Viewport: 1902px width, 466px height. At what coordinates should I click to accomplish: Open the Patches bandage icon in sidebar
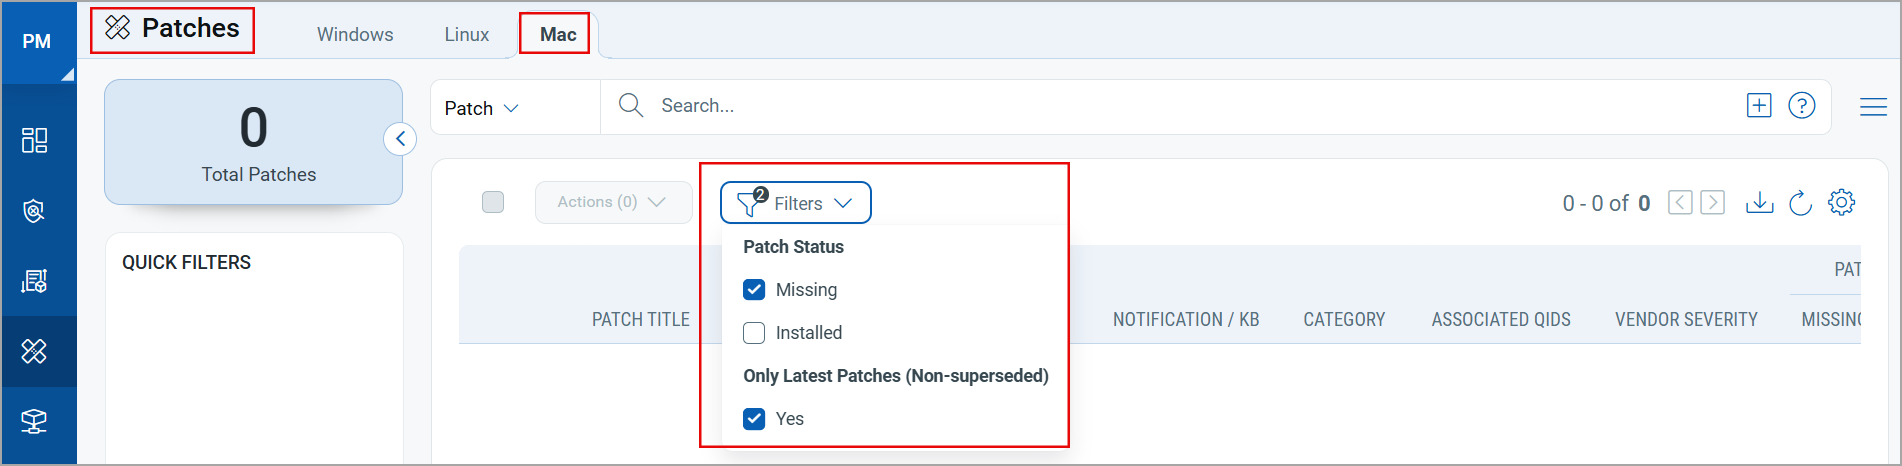tap(34, 351)
